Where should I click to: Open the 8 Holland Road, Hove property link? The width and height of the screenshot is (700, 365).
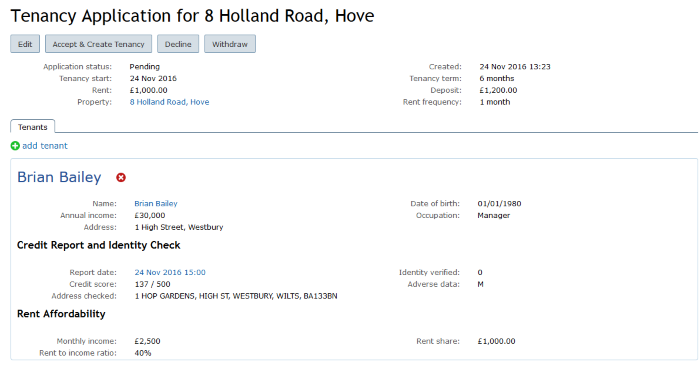coord(169,102)
